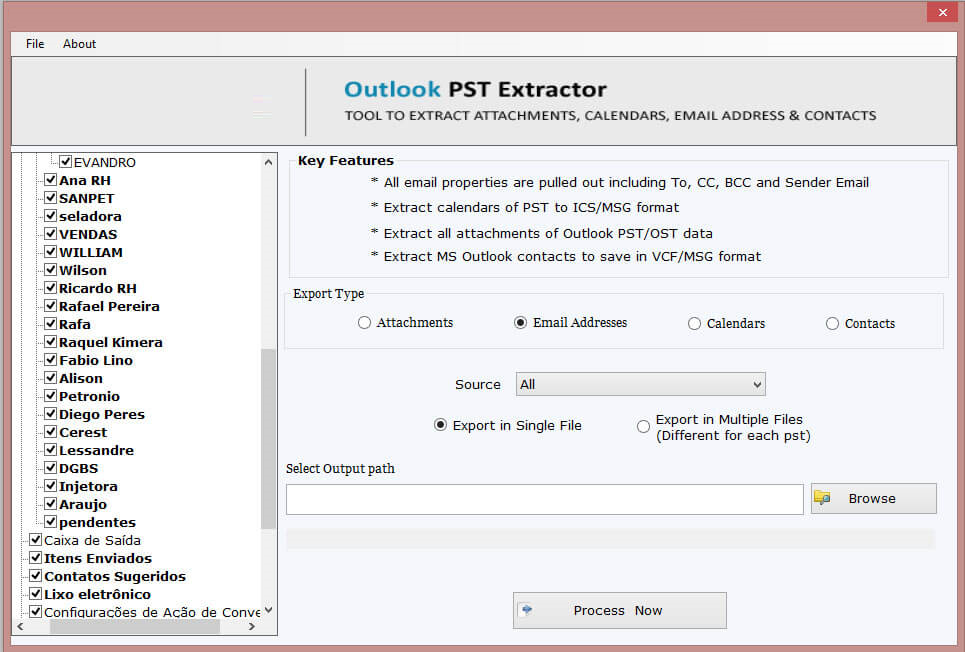Open the Source dropdown showing All
Image resolution: width=965 pixels, height=652 pixels.
tap(641, 384)
